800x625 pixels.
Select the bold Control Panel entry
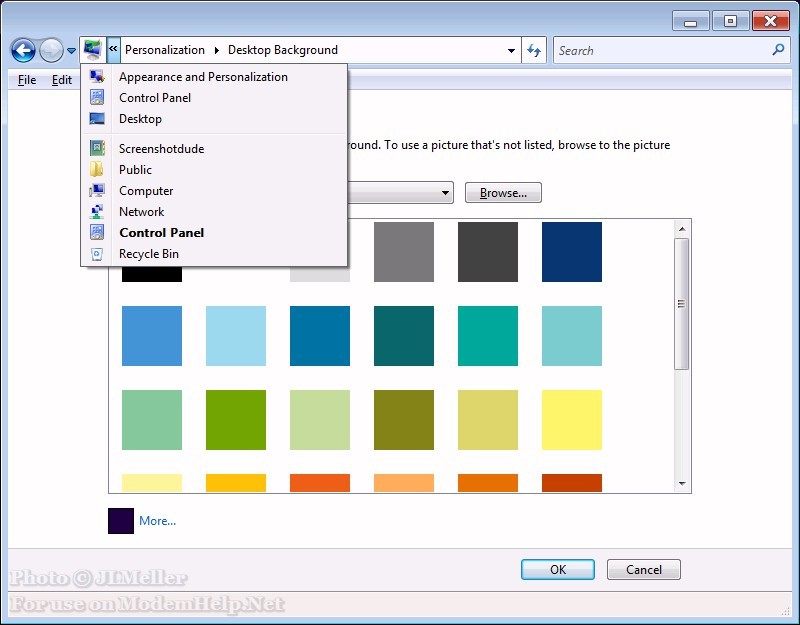click(x=214, y=233)
